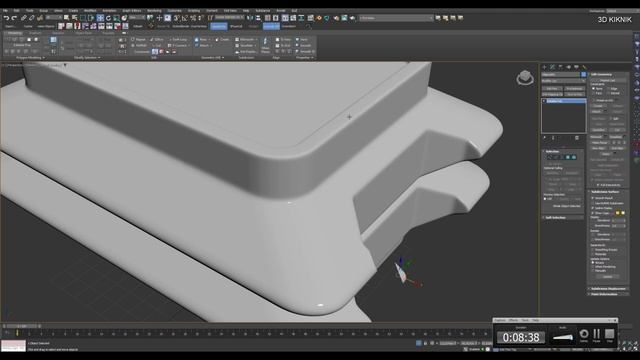Set Update Options to Manually
The image size is (640, 360).
[x=593, y=271]
